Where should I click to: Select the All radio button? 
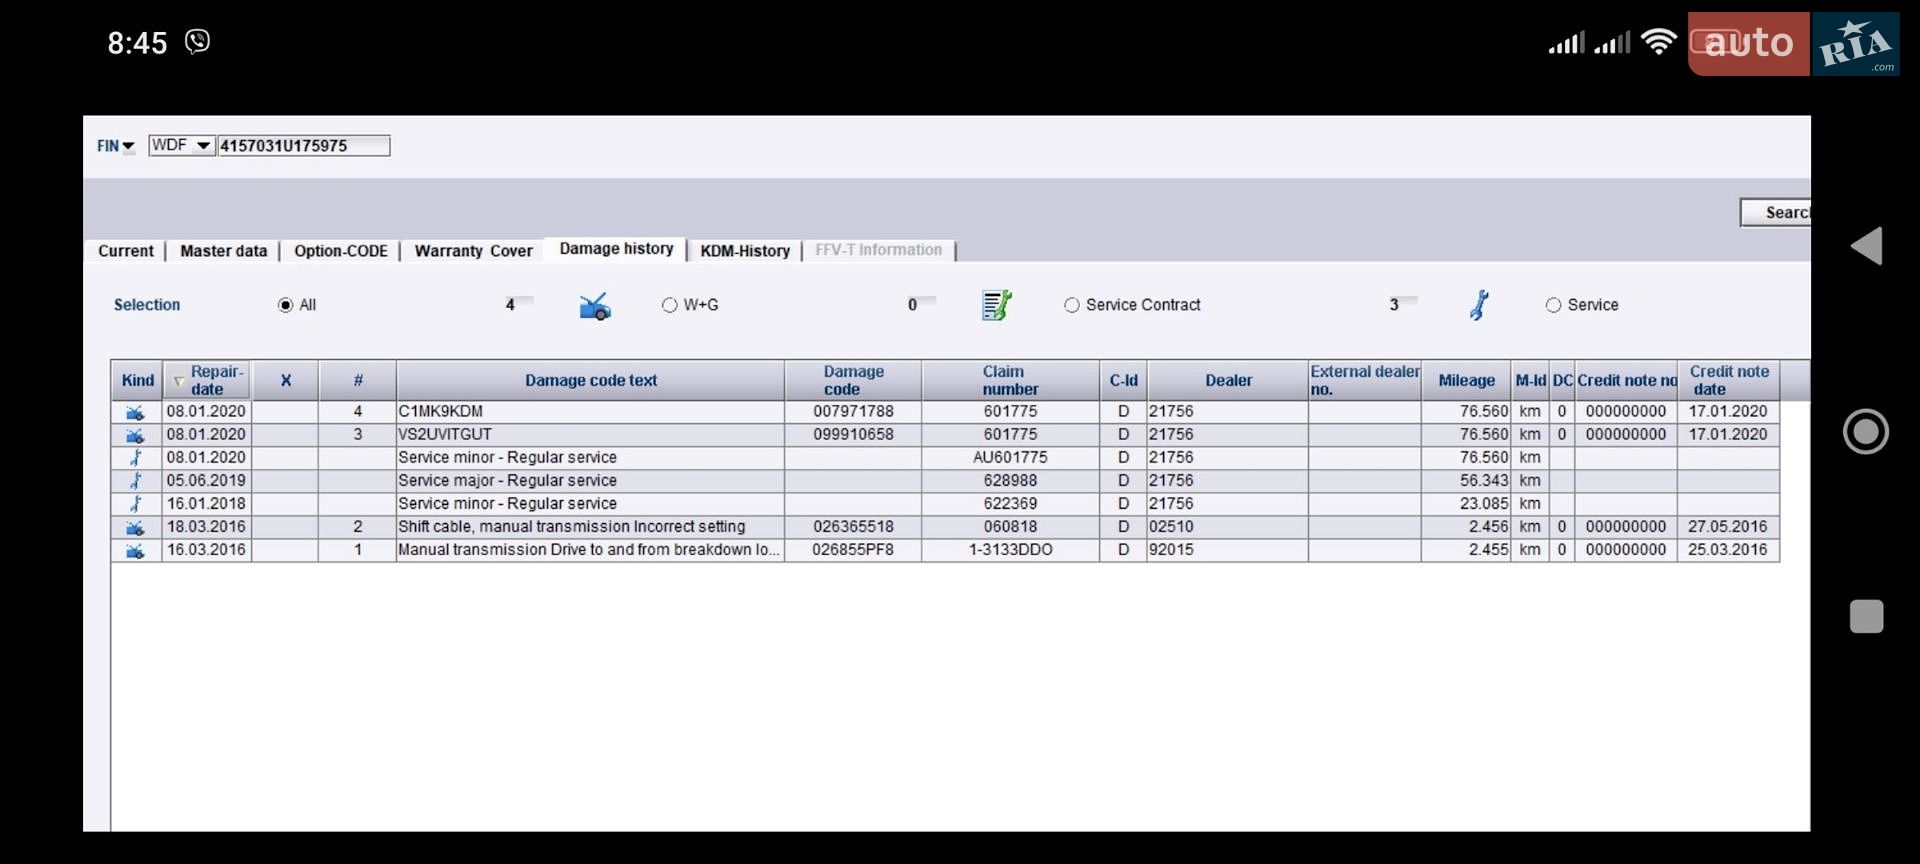(285, 305)
